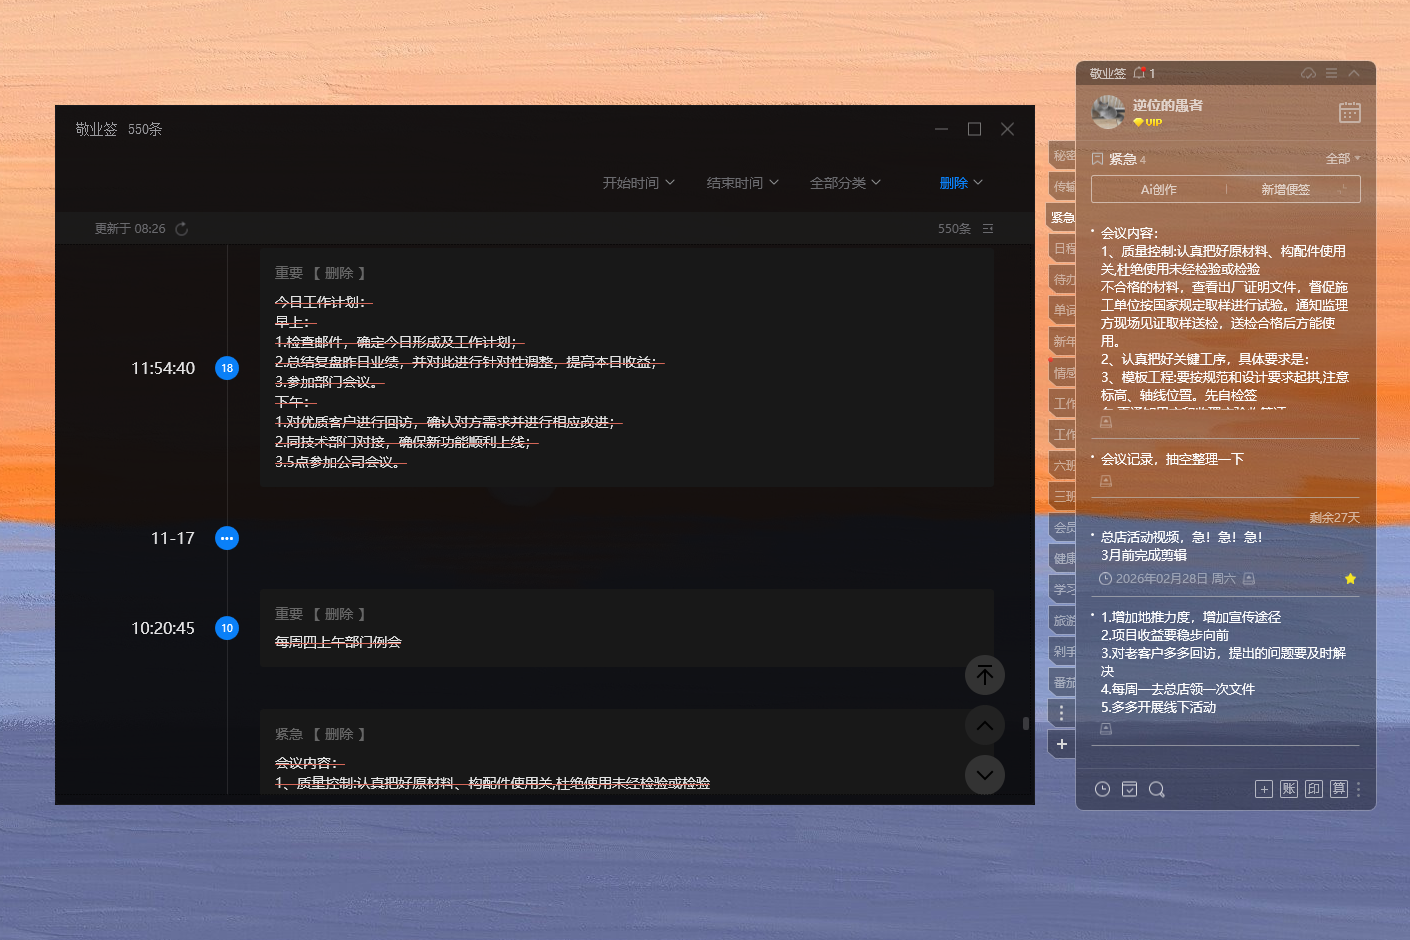The width and height of the screenshot is (1410, 940).
Task: Open the 全部 filter on the widget
Action: coord(1343,158)
